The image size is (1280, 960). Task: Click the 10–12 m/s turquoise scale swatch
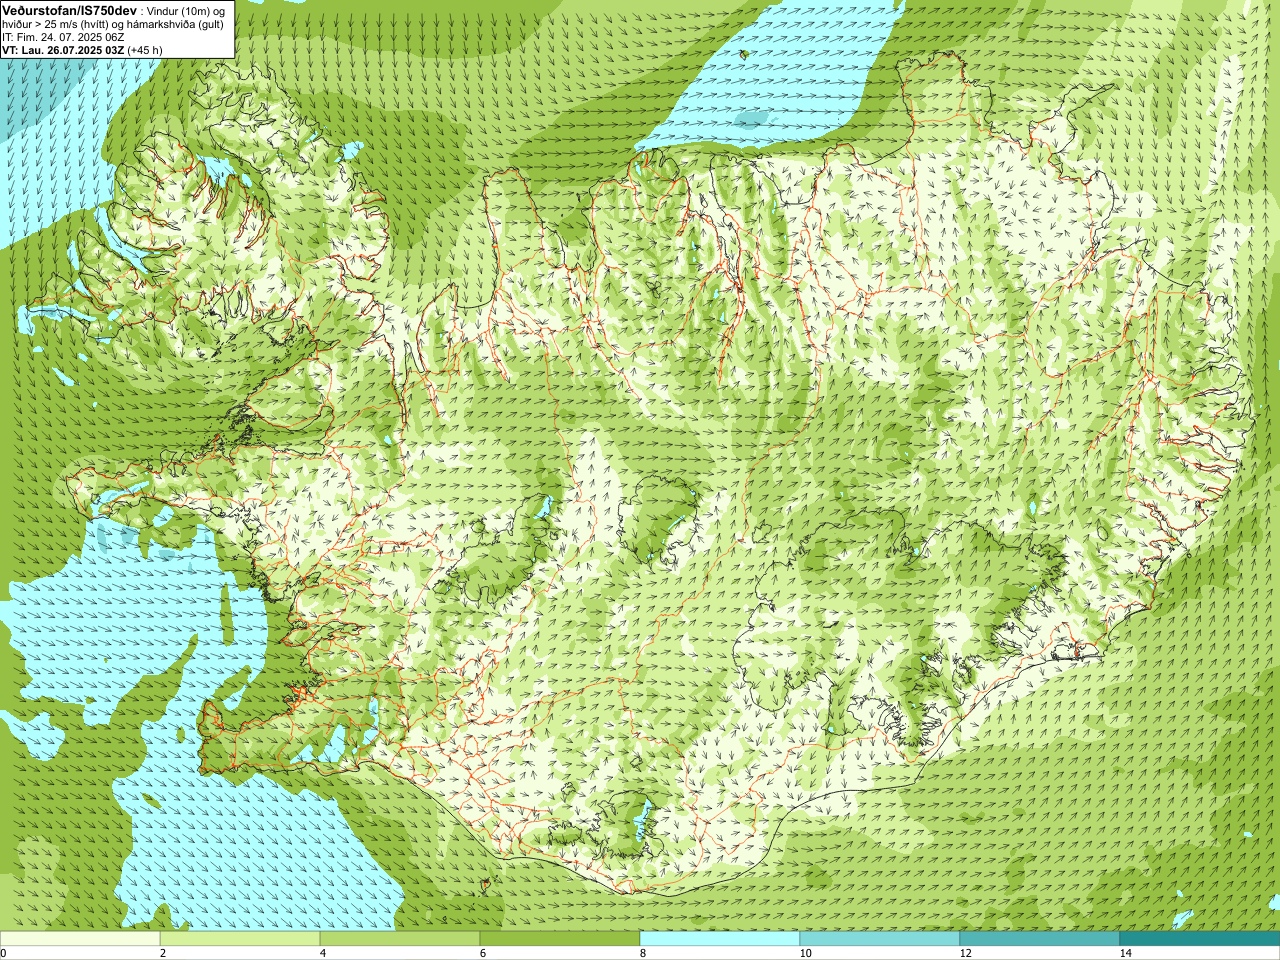(880, 939)
